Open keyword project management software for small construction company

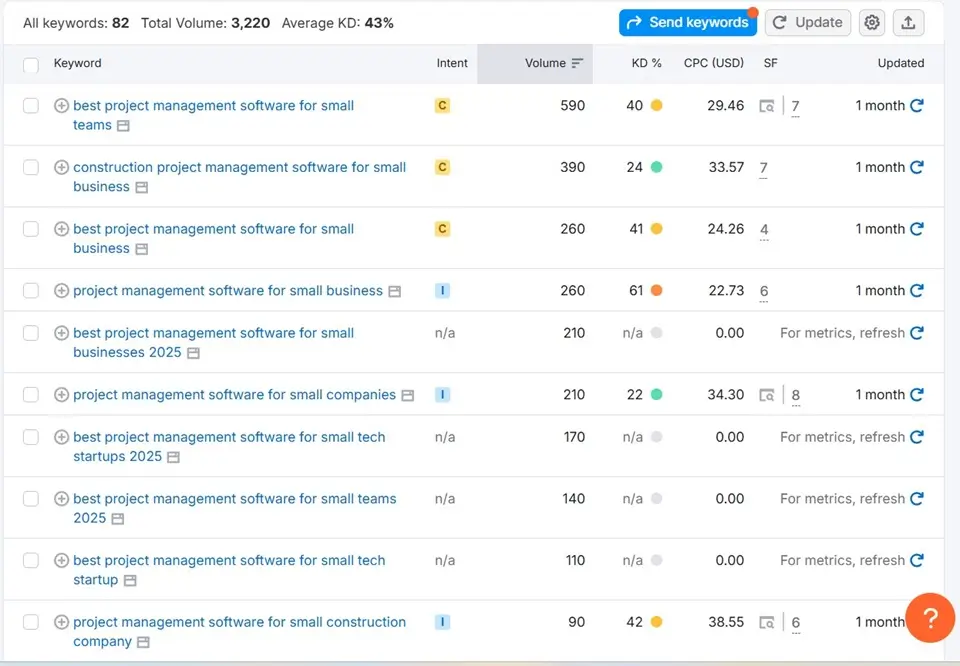pyautogui.click(x=239, y=632)
